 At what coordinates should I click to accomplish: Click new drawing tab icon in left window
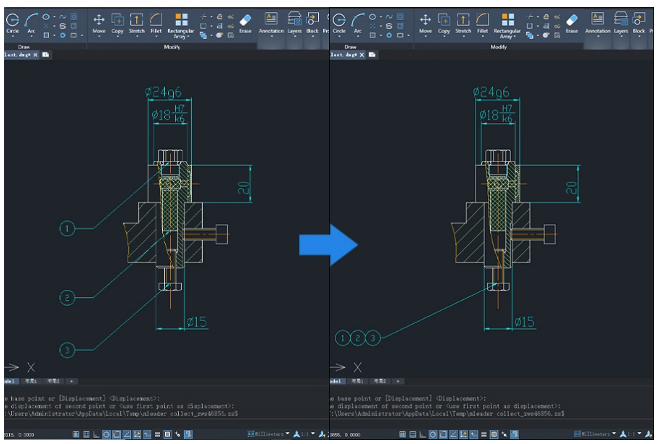coord(46,55)
